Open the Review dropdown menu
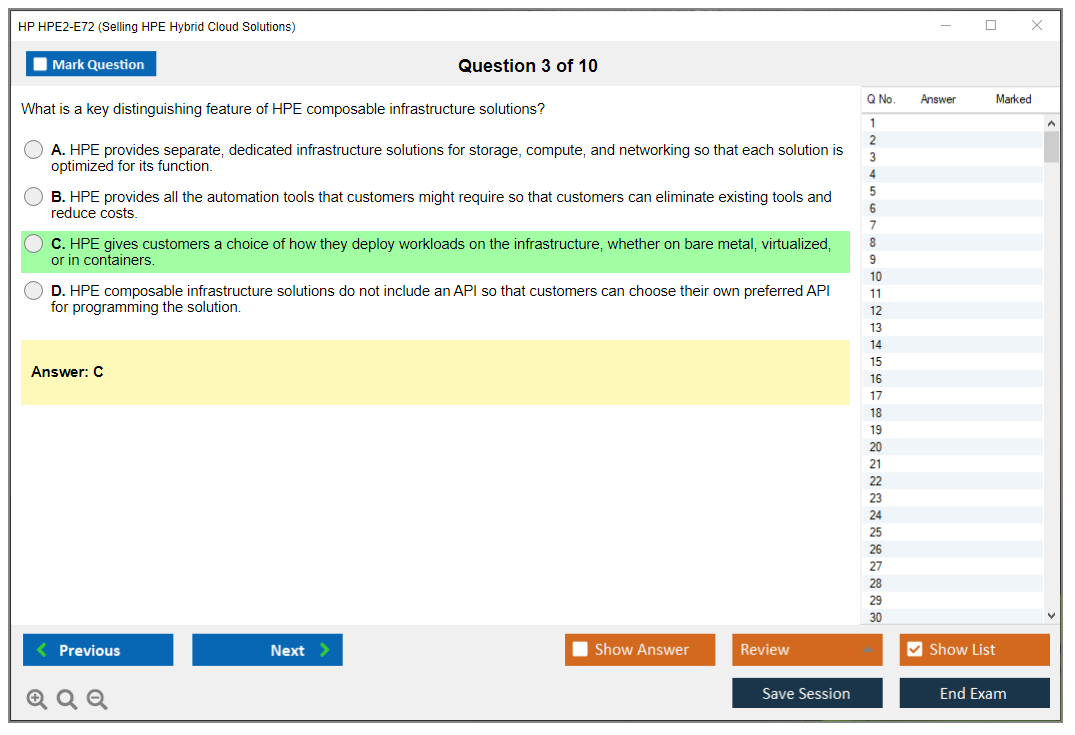Viewport: 1075px width, 735px height. point(806,650)
